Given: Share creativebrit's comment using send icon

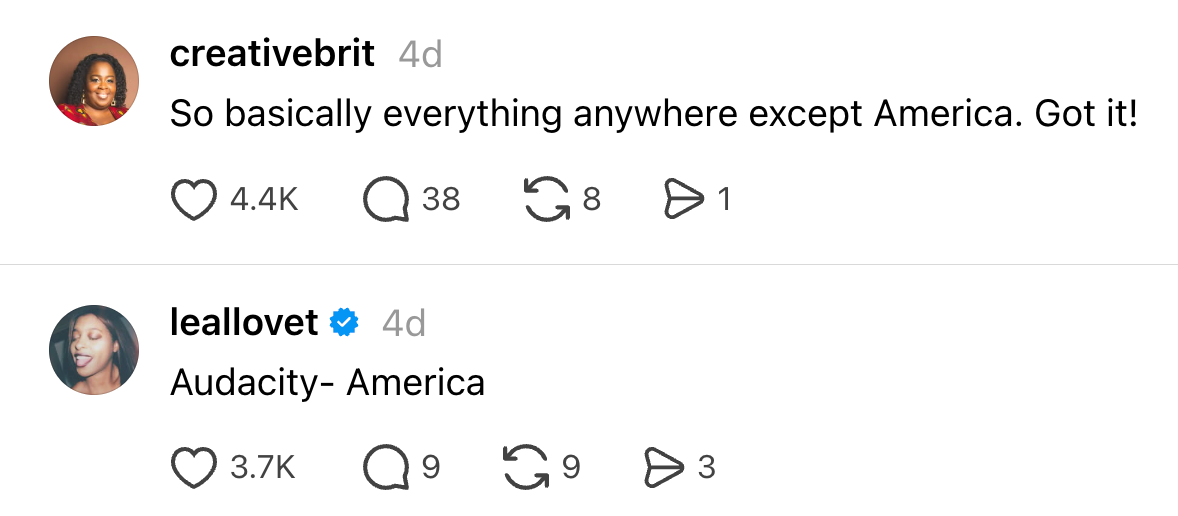Looking at the screenshot, I should pos(684,200).
